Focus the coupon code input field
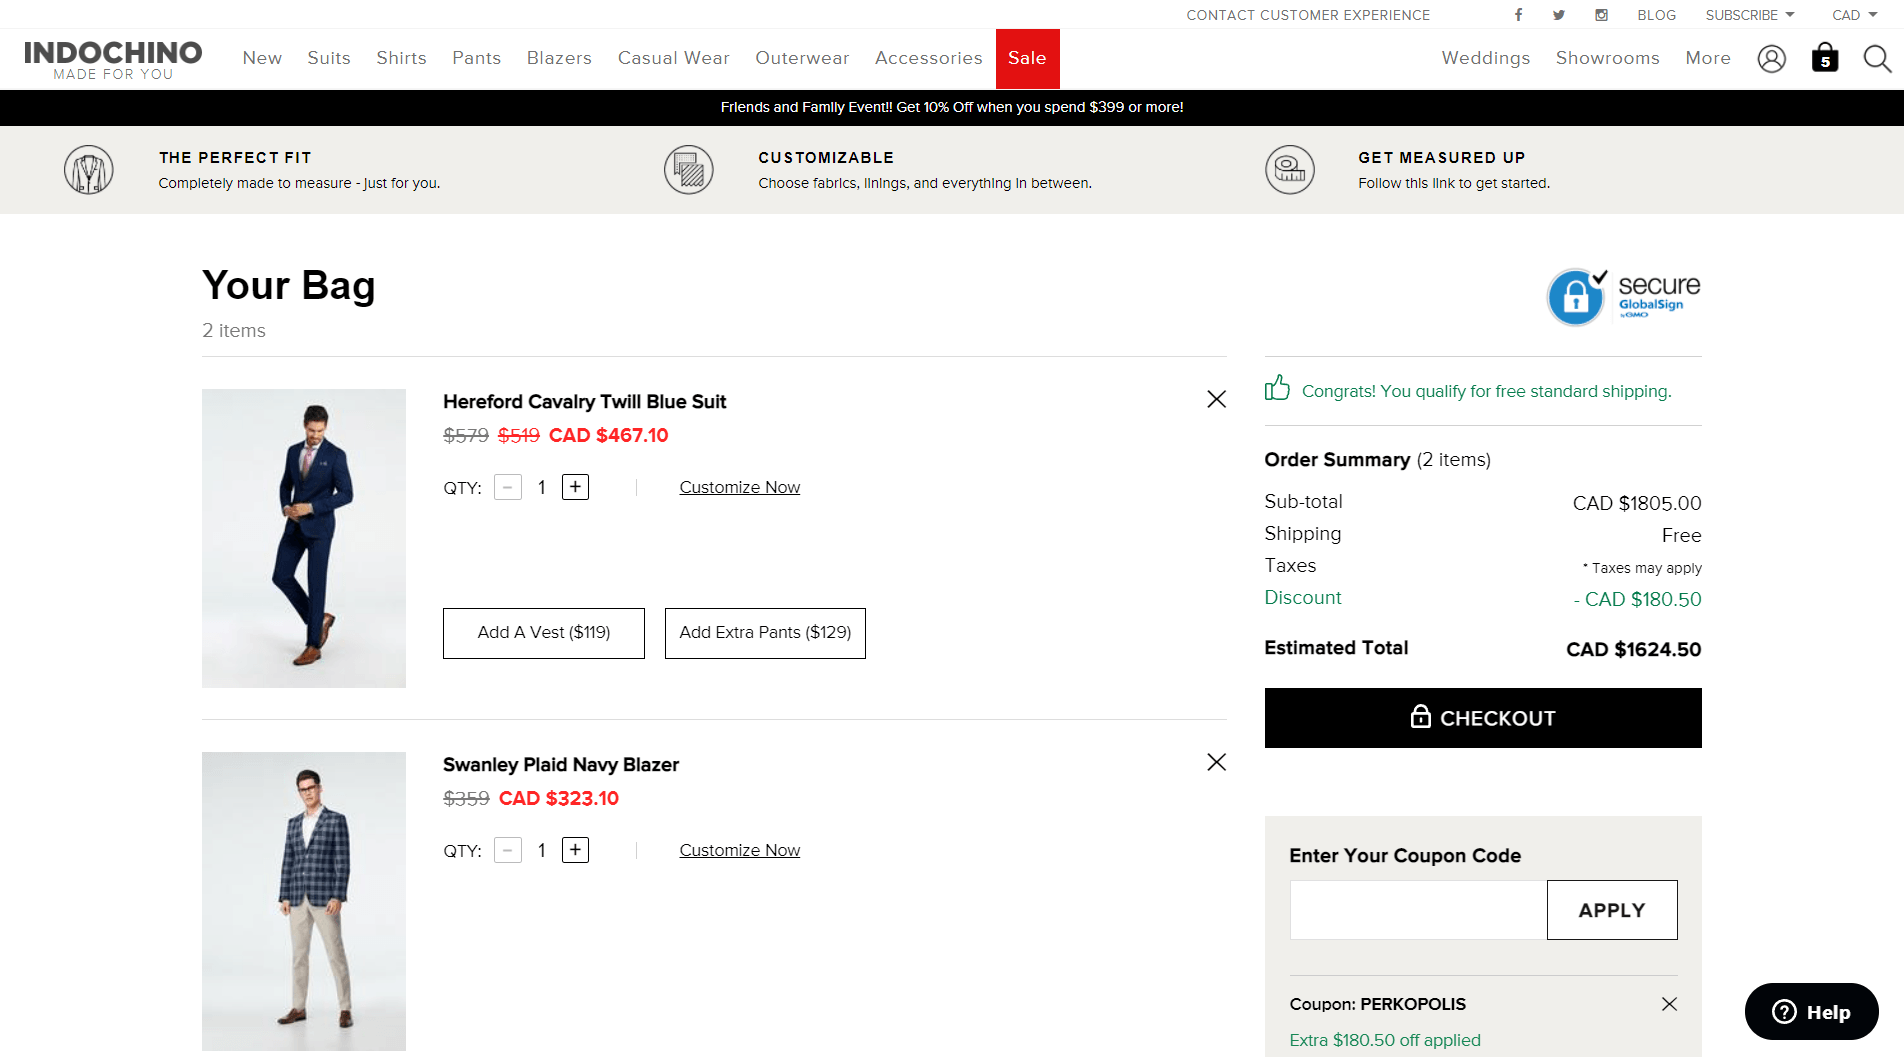This screenshot has width=1904, height=1057. pos(1418,910)
